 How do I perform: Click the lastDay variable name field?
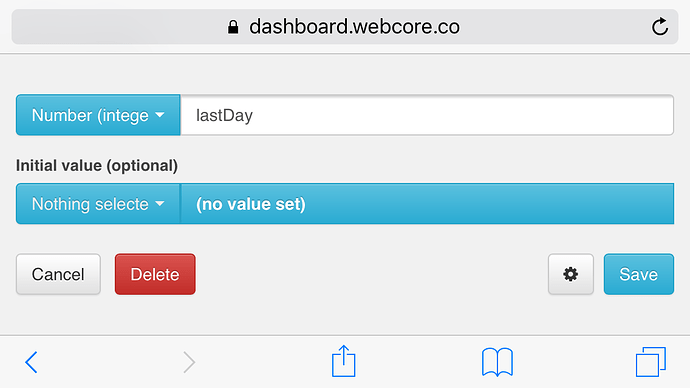(x=427, y=115)
